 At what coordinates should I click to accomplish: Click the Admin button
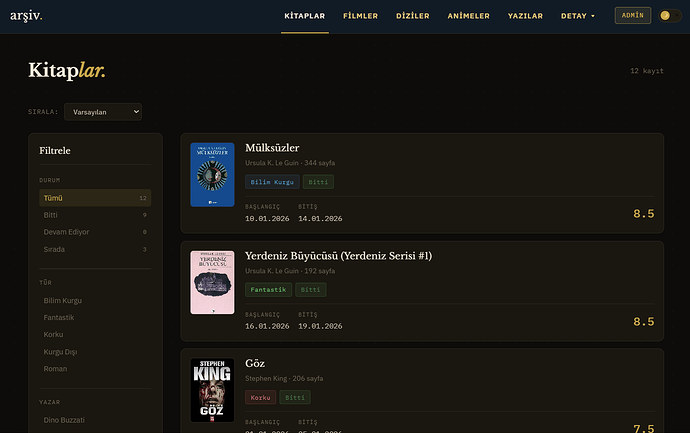coord(633,16)
